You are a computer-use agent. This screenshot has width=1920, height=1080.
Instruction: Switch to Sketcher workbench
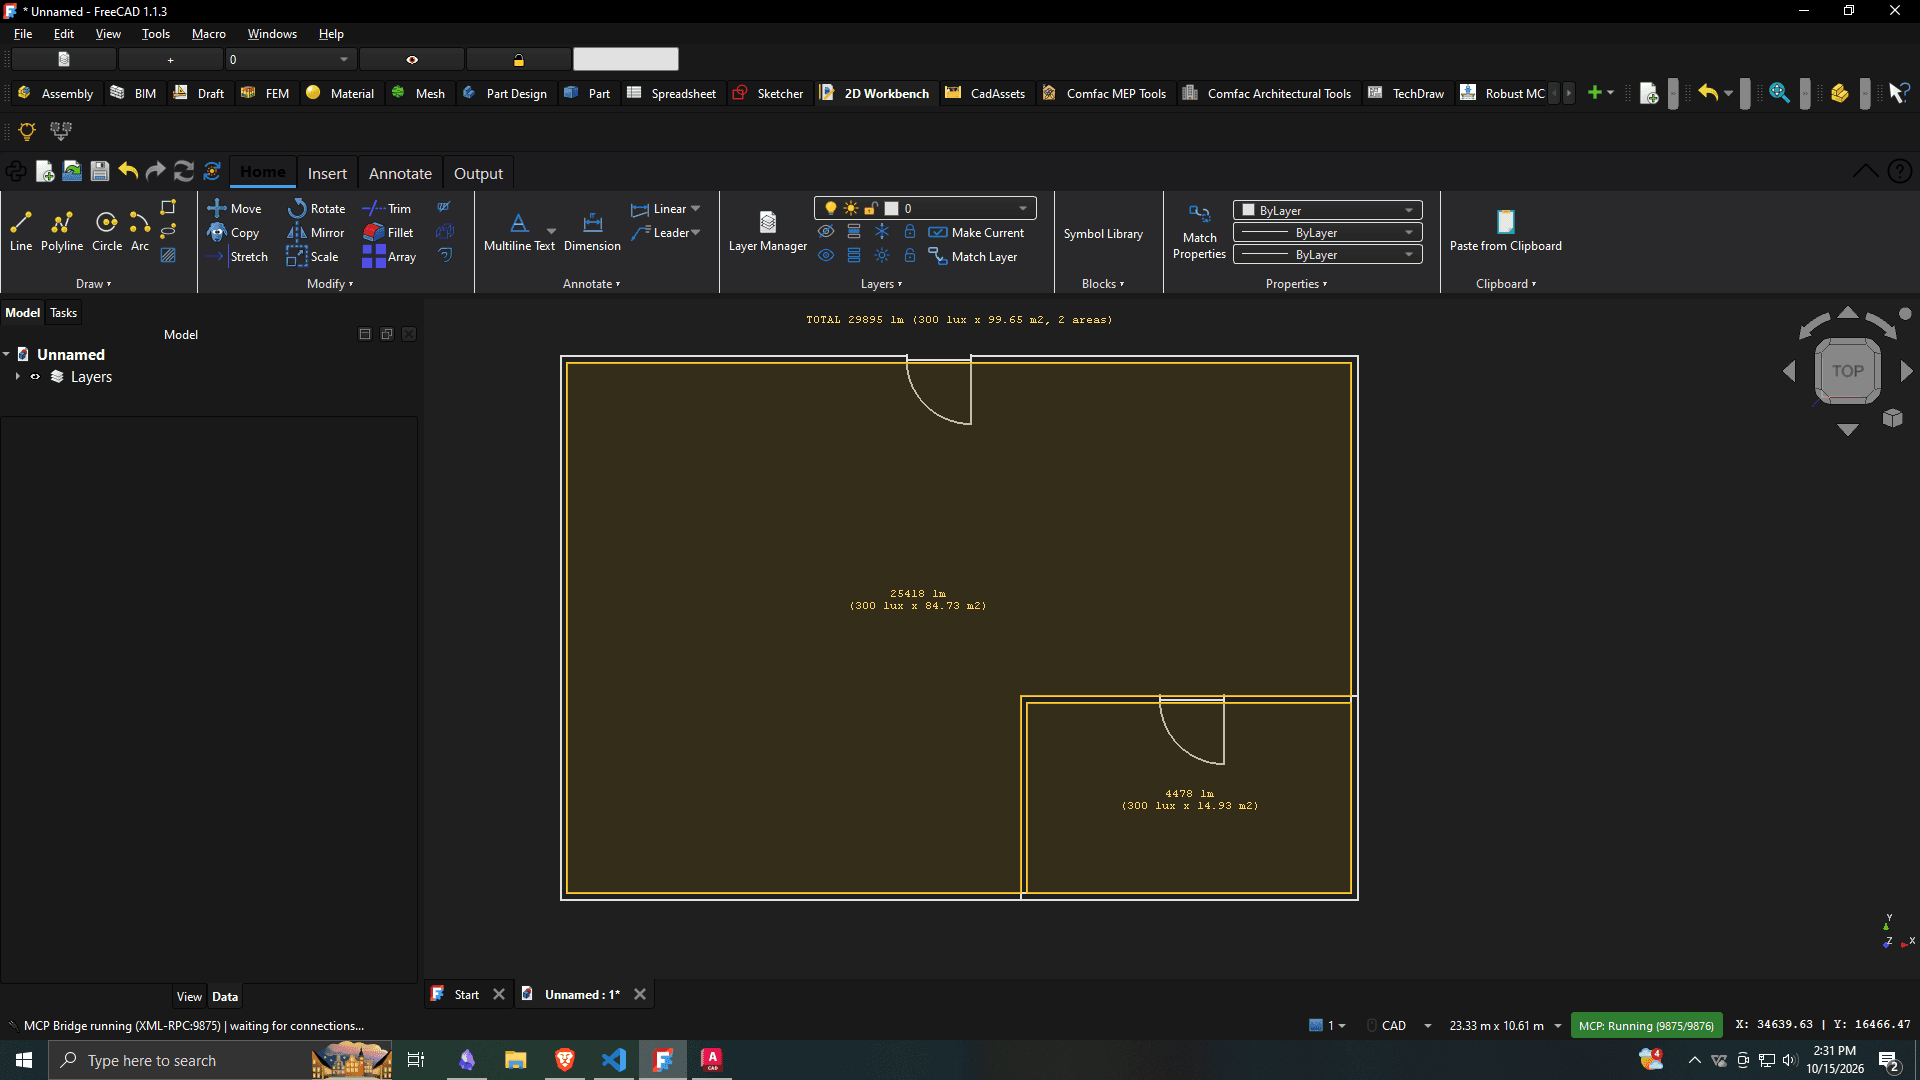(768, 93)
